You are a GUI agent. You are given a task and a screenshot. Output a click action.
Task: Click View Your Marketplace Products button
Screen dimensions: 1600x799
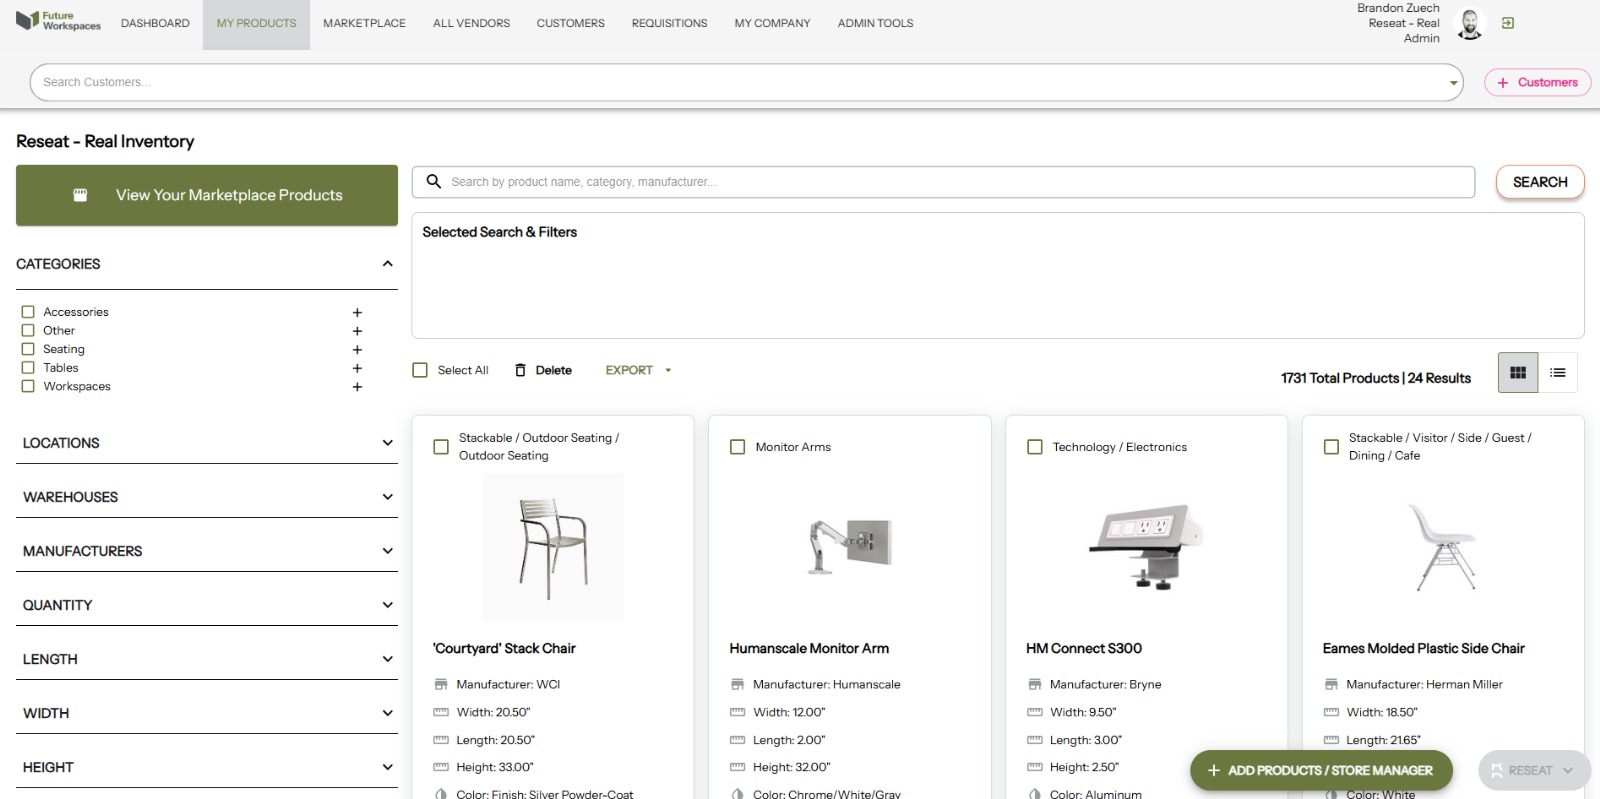pyautogui.click(x=207, y=195)
